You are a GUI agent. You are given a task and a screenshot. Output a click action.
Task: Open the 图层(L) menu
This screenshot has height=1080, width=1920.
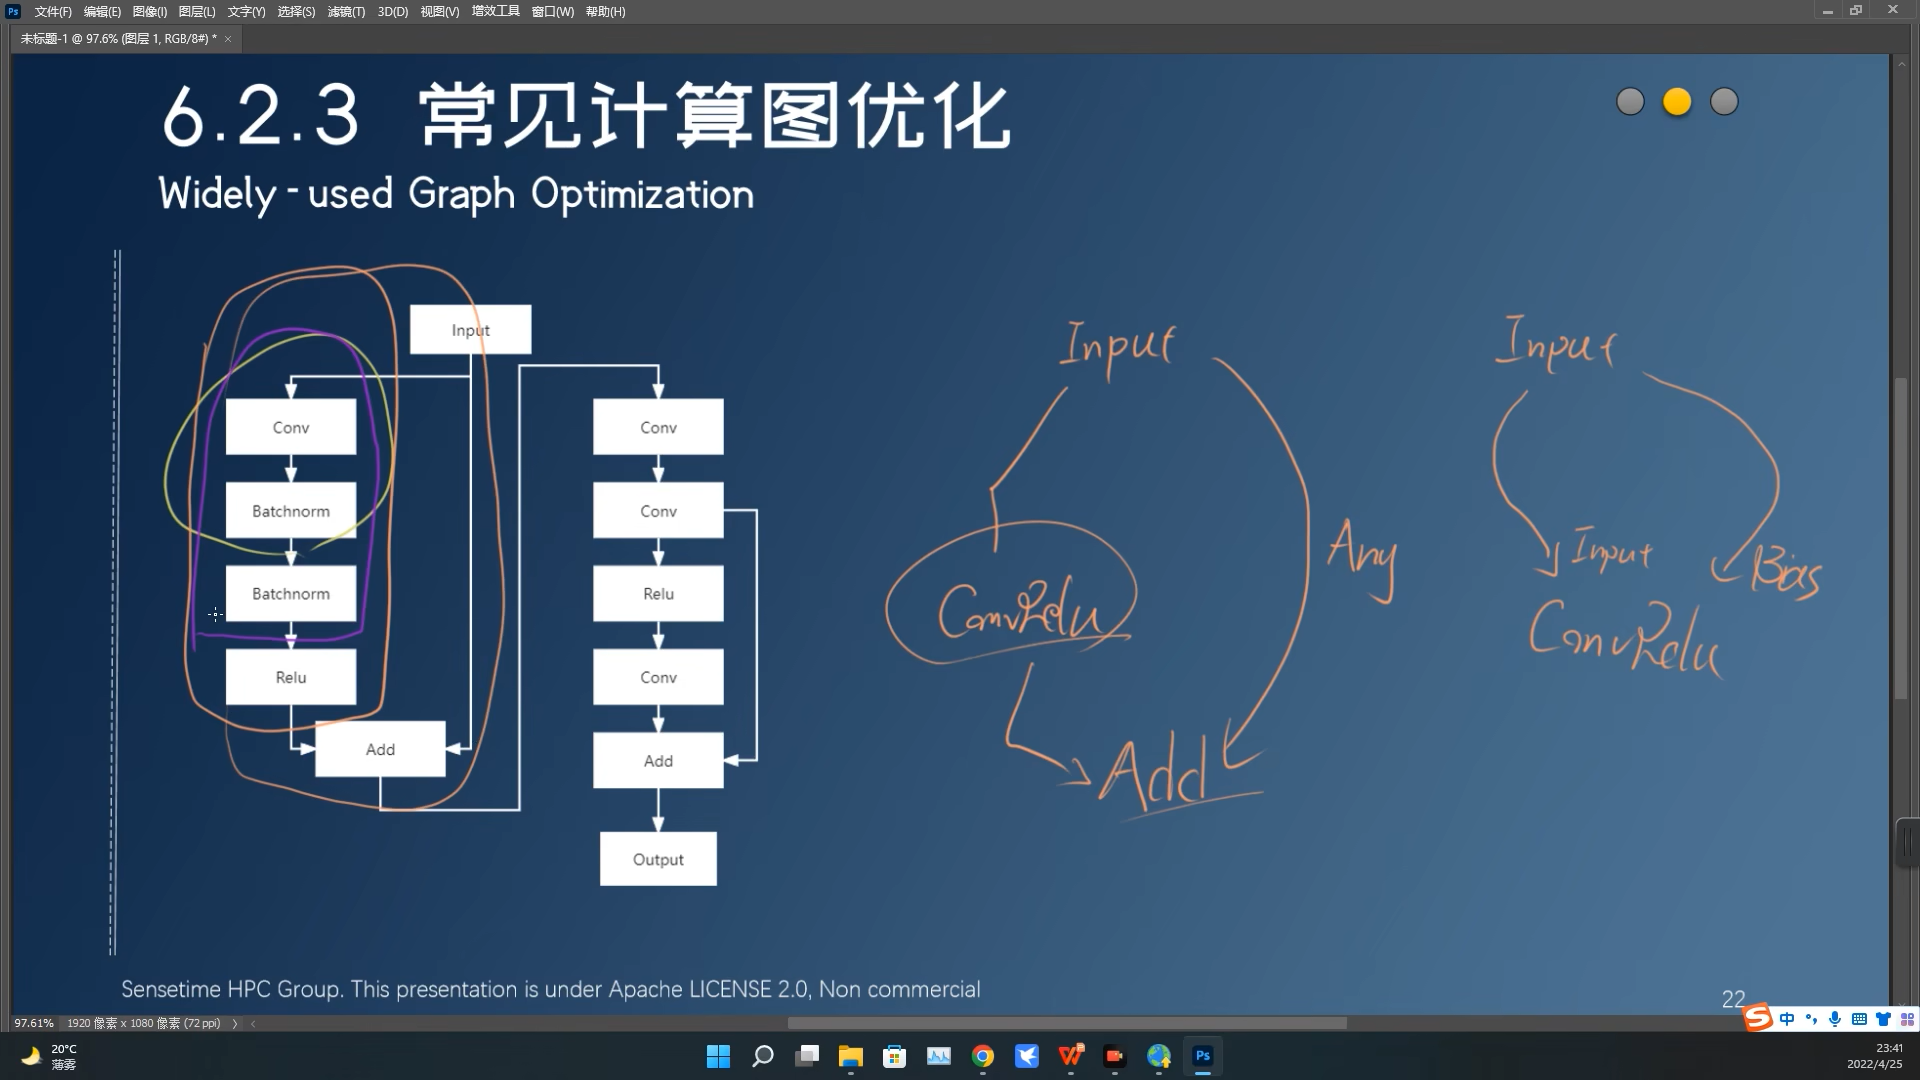[196, 12]
